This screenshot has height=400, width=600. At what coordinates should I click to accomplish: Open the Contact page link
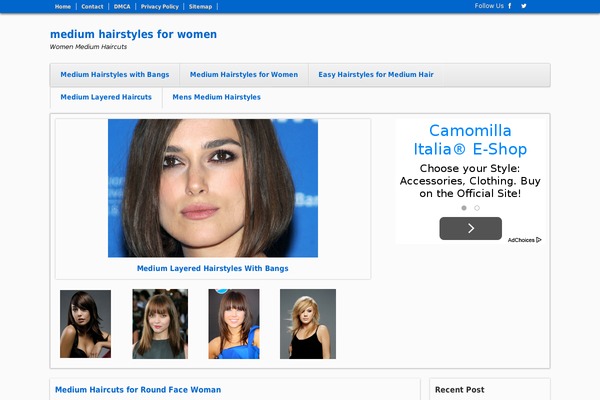point(92,7)
